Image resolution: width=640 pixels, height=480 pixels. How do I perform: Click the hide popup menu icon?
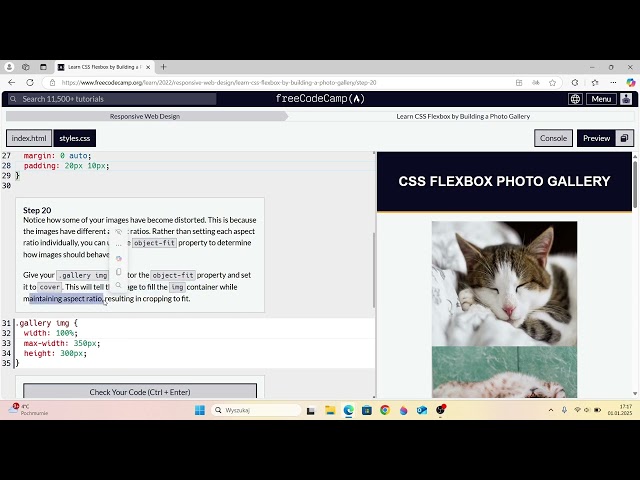point(118,231)
